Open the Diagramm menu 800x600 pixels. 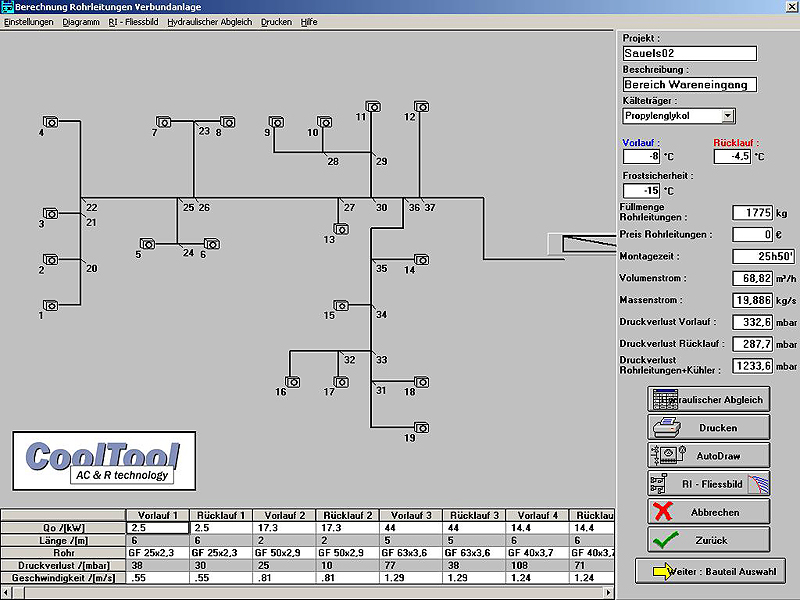point(81,21)
